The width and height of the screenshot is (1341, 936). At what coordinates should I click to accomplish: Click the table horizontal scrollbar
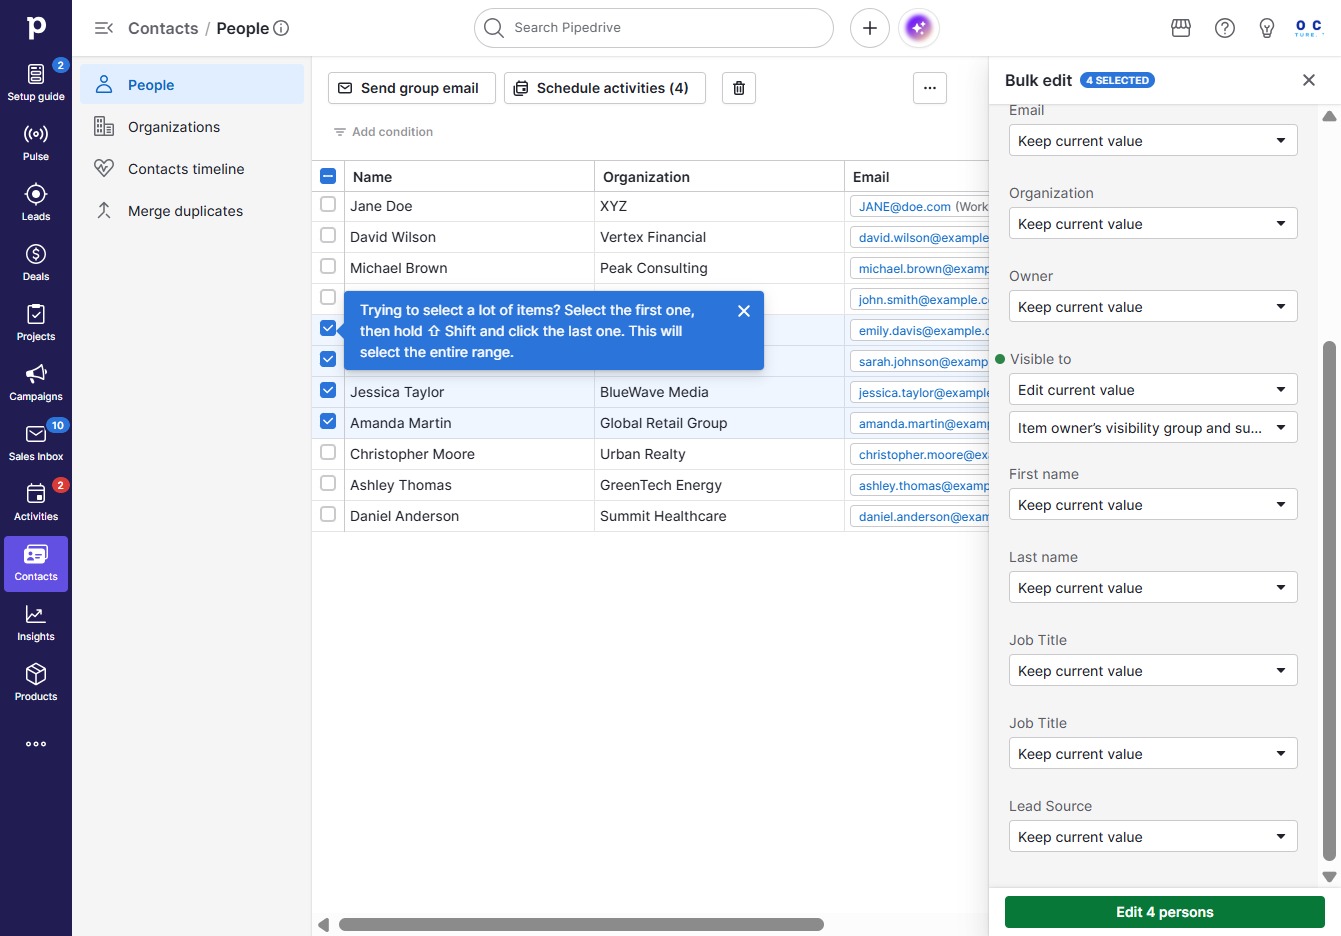(x=581, y=925)
